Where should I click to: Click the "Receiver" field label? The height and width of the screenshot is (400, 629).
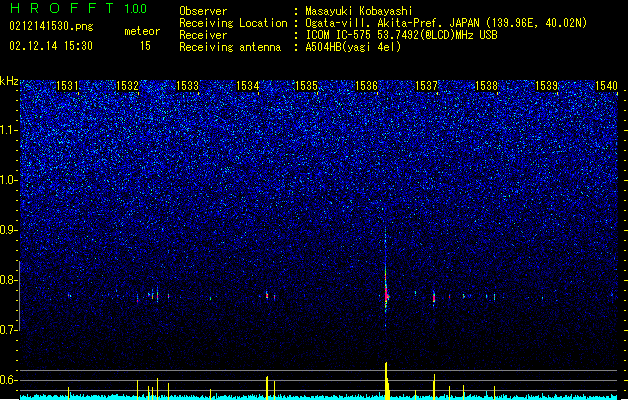[203, 35]
